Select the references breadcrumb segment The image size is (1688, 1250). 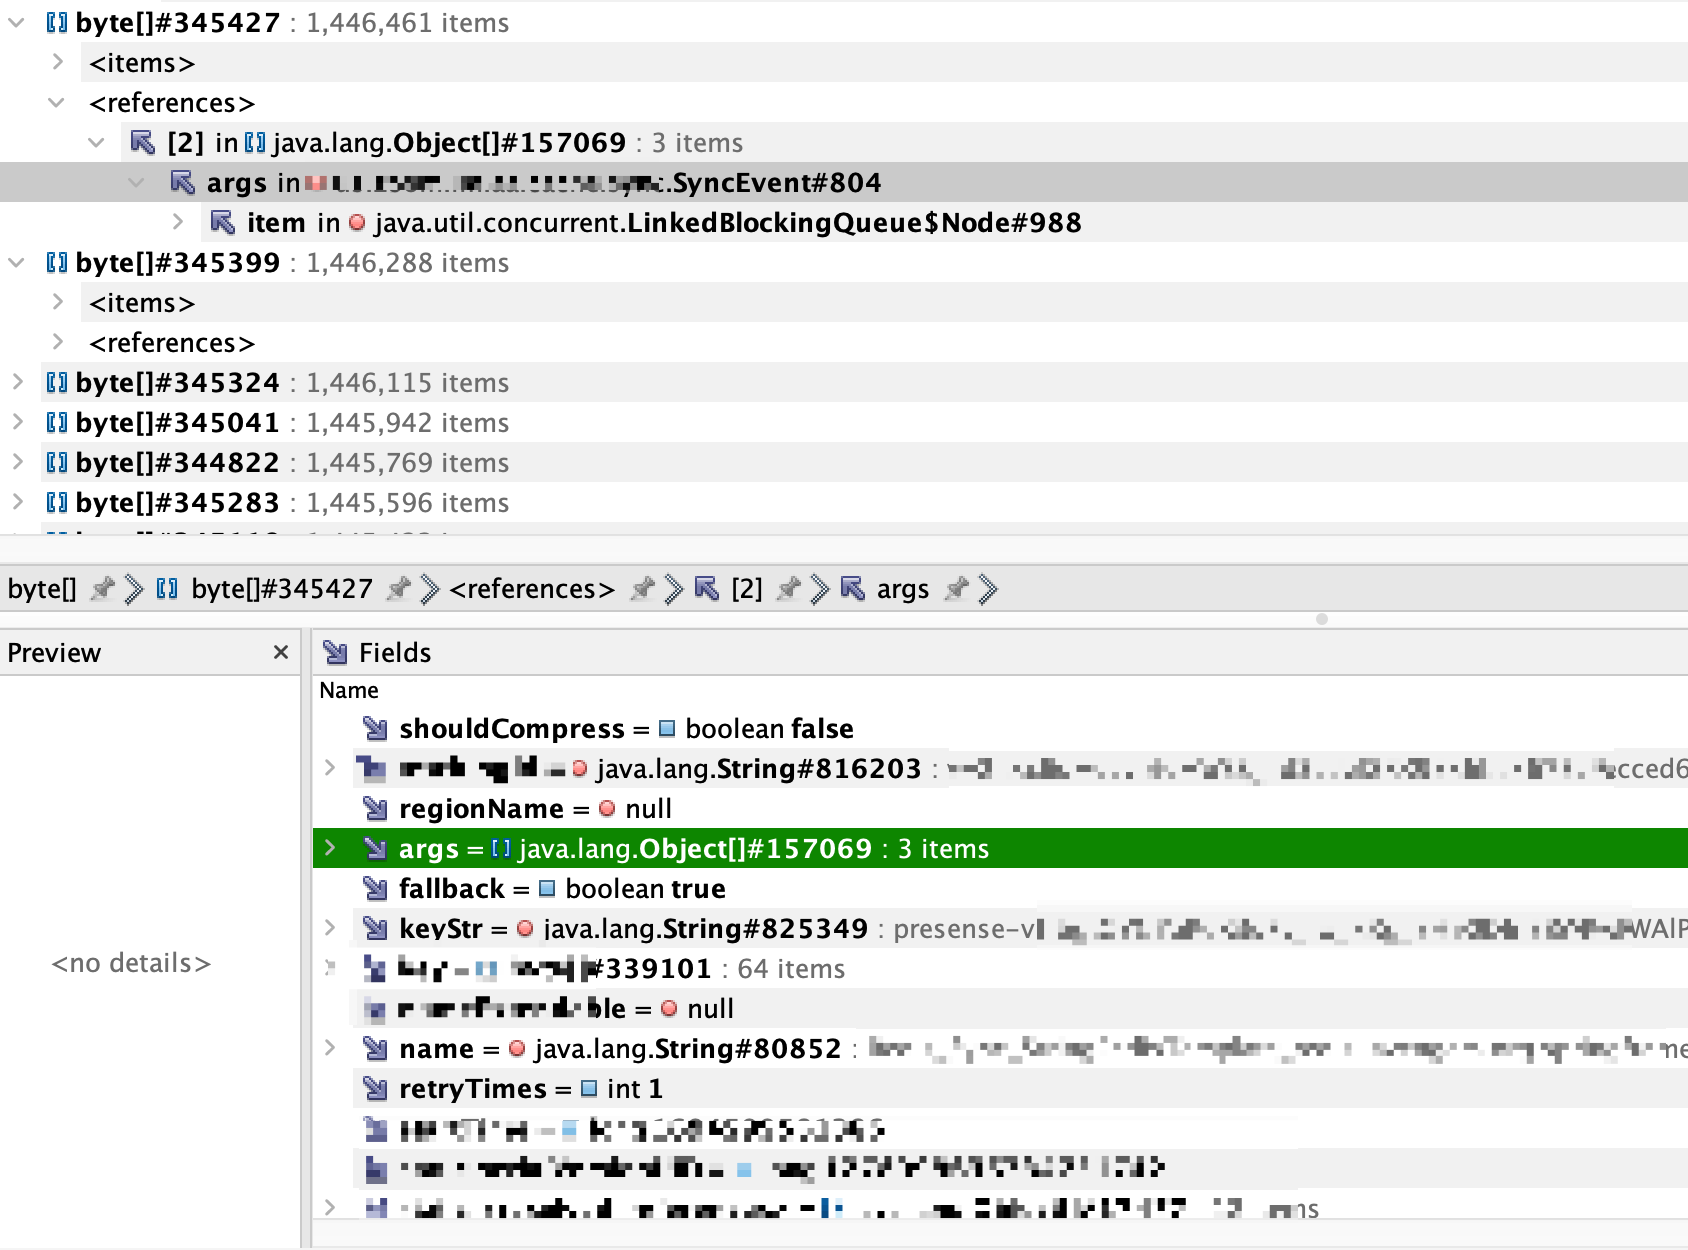tap(532, 589)
